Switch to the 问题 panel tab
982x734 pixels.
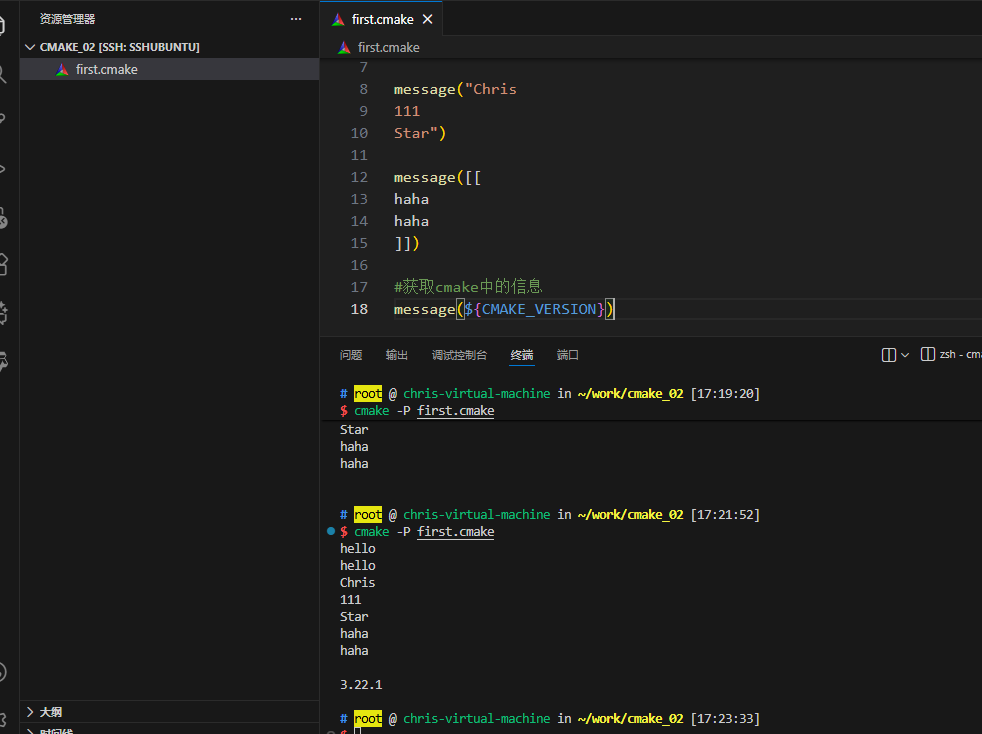click(x=351, y=355)
